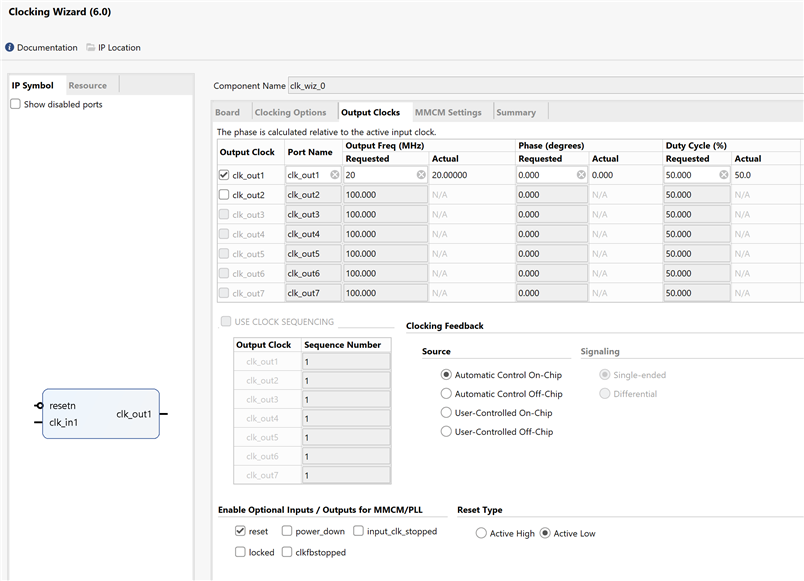Enable the clk_out2 output clock checkbox

pos(224,195)
